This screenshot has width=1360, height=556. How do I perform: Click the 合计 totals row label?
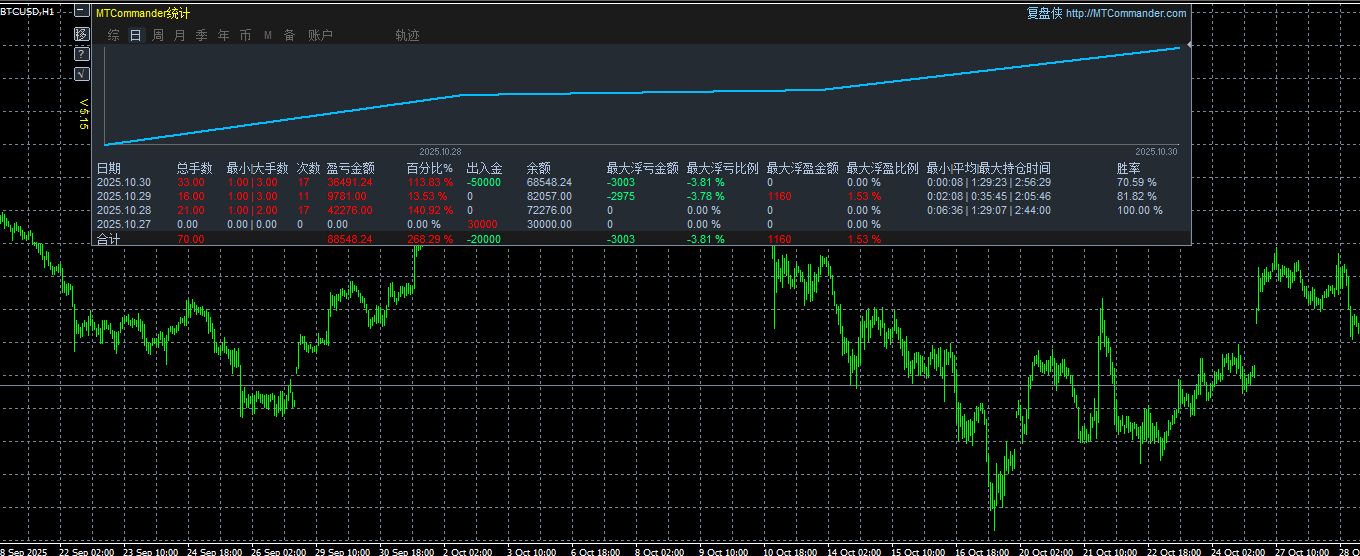[108, 239]
